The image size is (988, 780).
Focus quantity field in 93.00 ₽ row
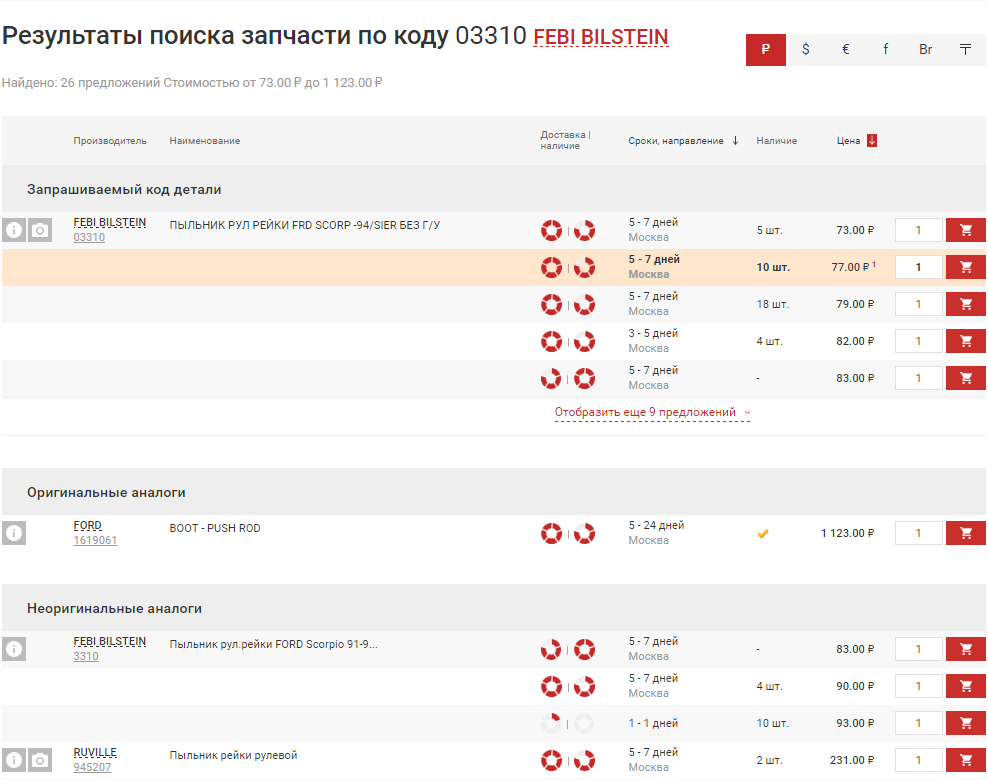click(919, 723)
